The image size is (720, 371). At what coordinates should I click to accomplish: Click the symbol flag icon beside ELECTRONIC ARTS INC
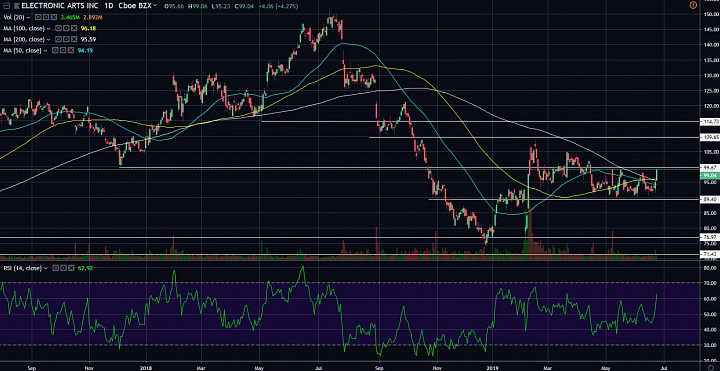[x=17, y=6]
